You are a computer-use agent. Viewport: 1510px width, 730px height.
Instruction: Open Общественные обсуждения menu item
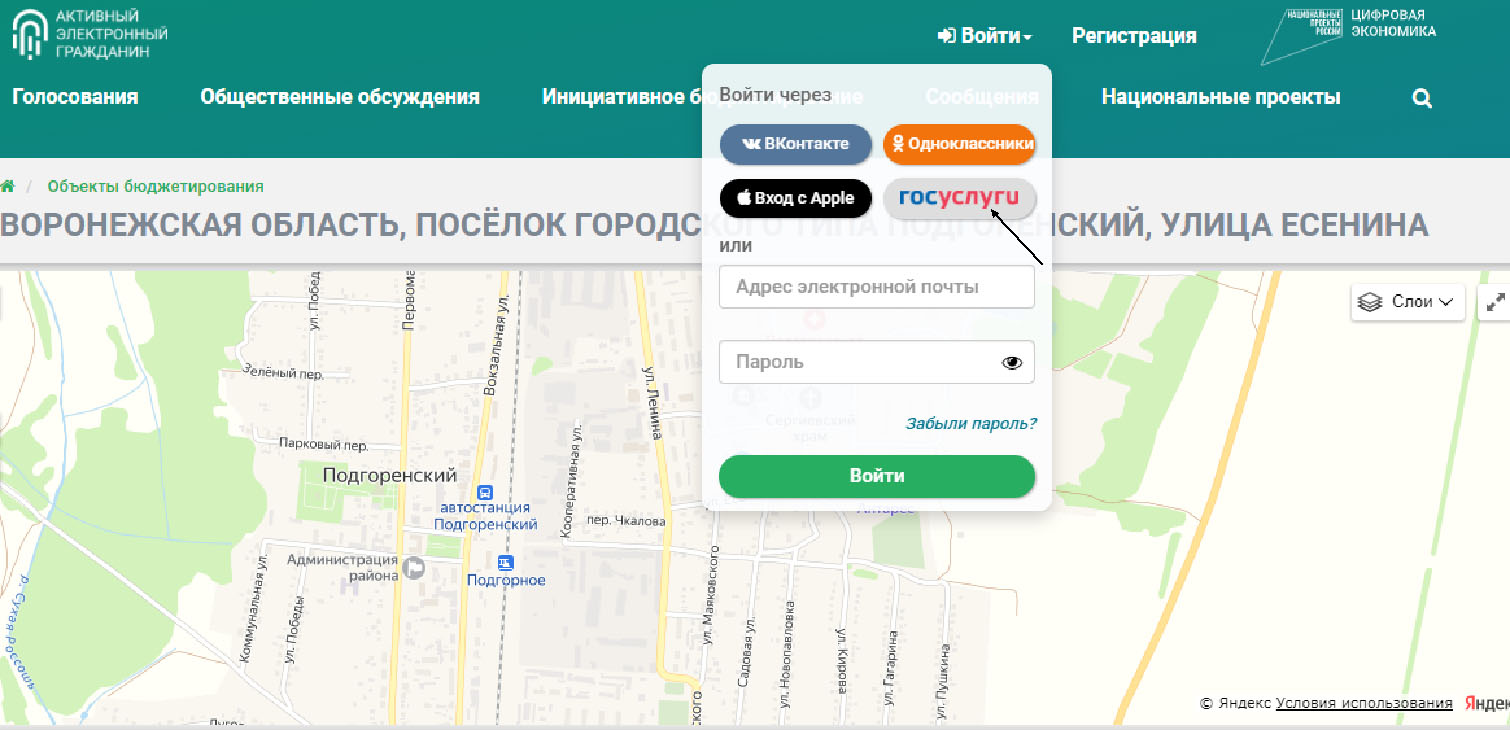pyautogui.click(x=340, y=97)
